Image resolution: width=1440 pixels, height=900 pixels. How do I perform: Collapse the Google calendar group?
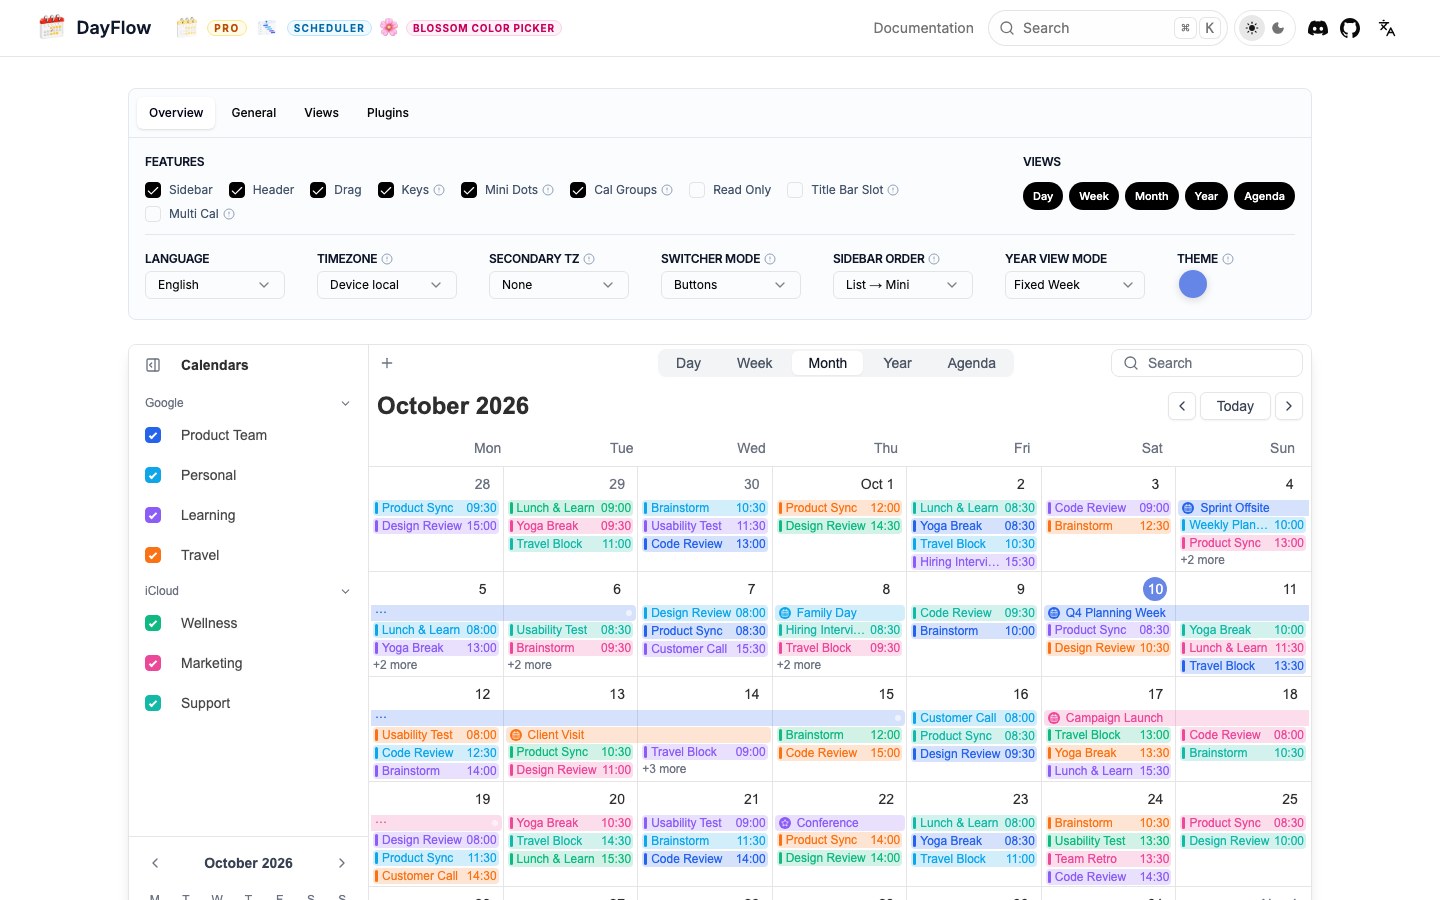(345, 403)
